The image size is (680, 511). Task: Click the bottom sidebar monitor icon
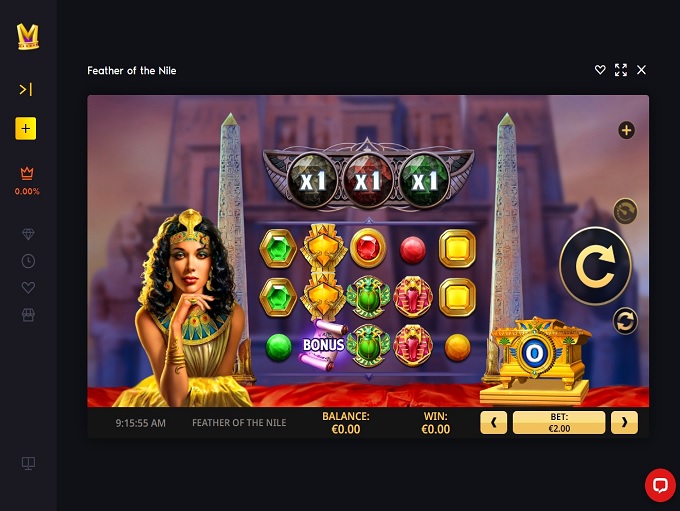[28, 463]
